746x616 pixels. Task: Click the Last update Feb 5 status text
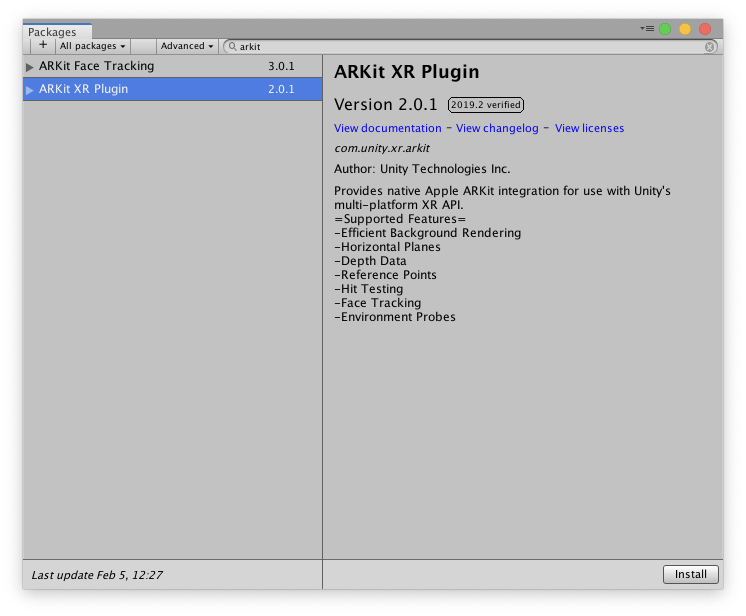coord(97,575)
